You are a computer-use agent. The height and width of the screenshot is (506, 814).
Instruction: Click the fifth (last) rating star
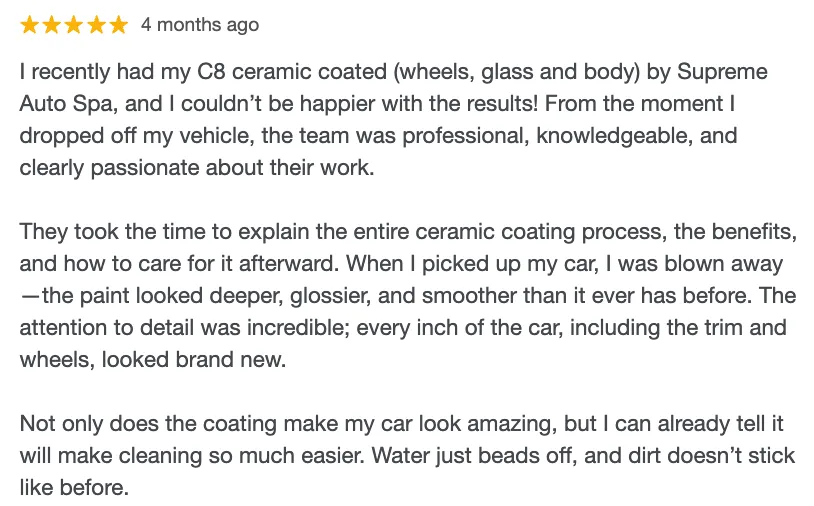pos(118,25)
